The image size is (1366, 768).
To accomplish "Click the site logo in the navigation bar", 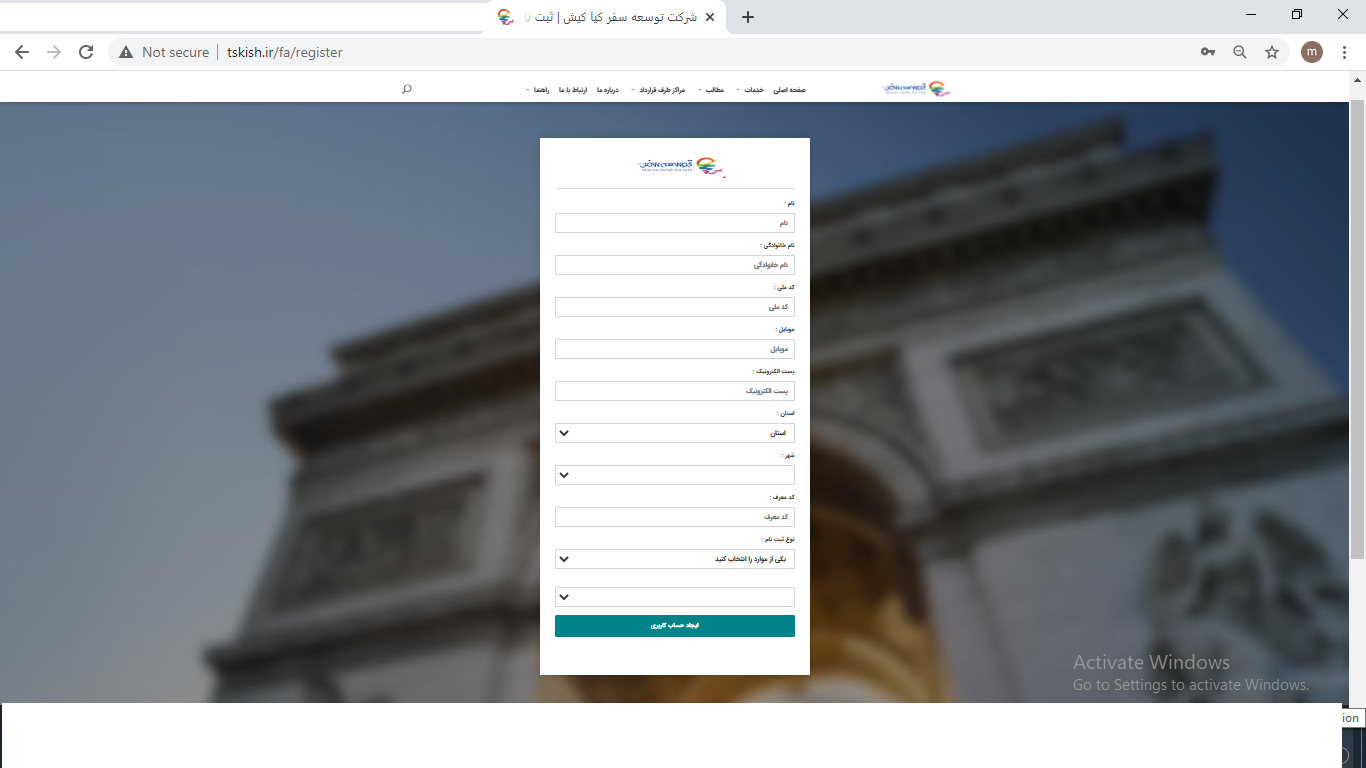I will [916, 89].
